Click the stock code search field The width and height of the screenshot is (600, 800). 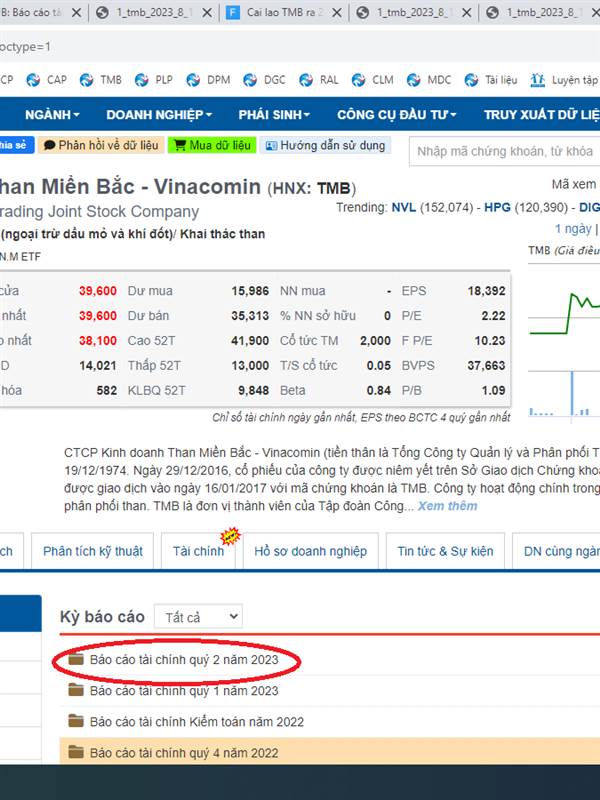coord(505,152)
